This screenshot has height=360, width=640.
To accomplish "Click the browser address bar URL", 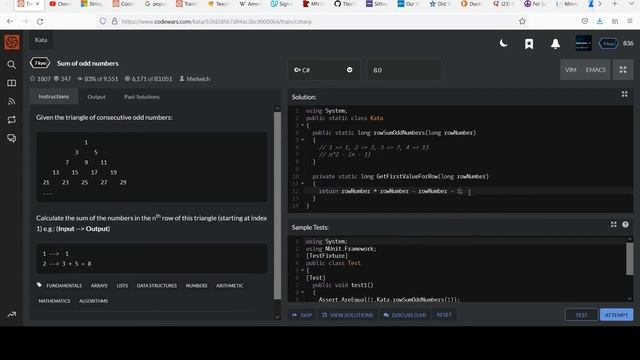I will 217,21.
